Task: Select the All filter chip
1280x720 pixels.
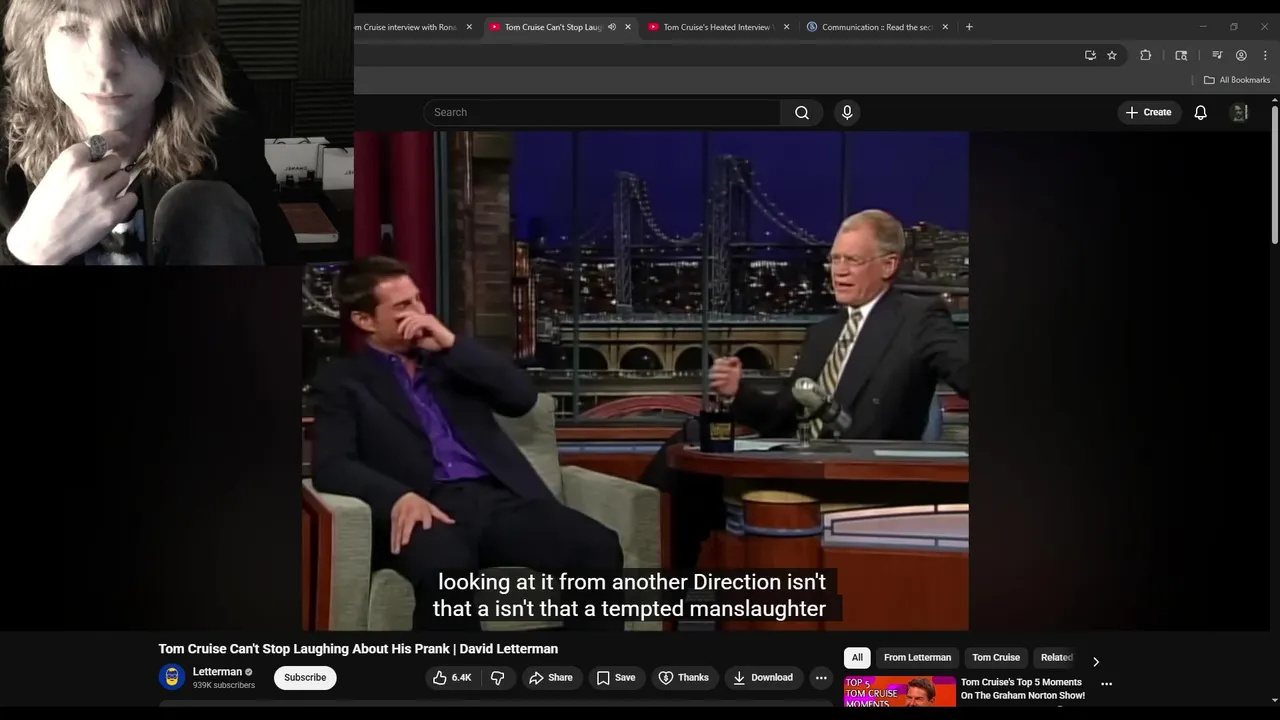Action: point(857,658)
